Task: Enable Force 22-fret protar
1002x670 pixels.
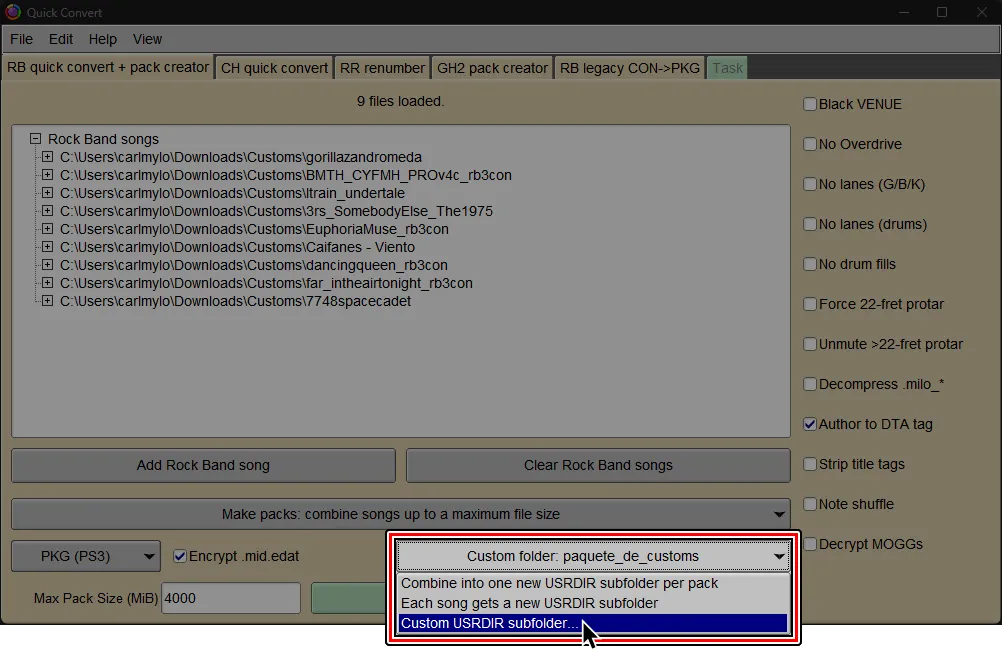Action: (x=809, y=304)
